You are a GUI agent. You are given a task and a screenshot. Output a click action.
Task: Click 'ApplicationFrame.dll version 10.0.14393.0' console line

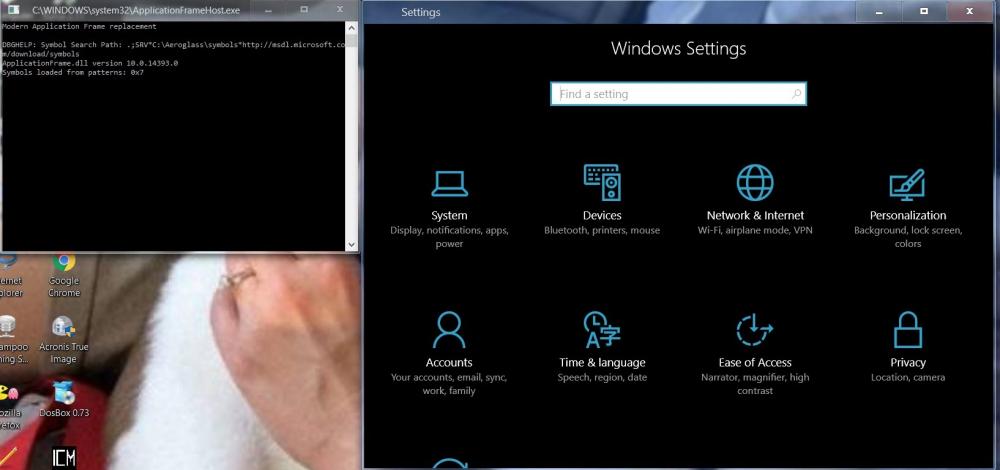90,64
